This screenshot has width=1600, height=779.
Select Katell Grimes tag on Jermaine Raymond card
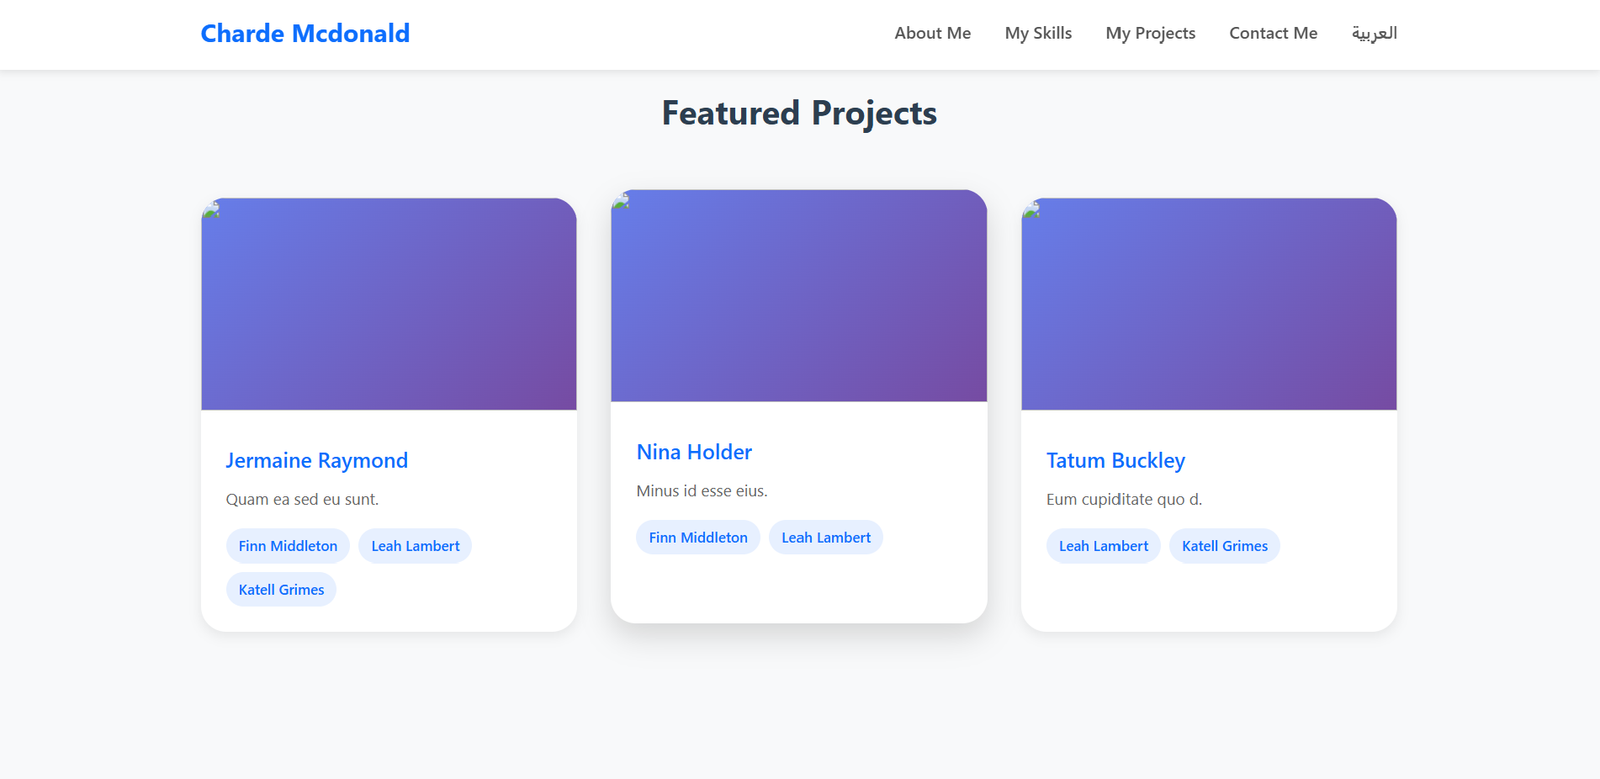coord(281,590)
